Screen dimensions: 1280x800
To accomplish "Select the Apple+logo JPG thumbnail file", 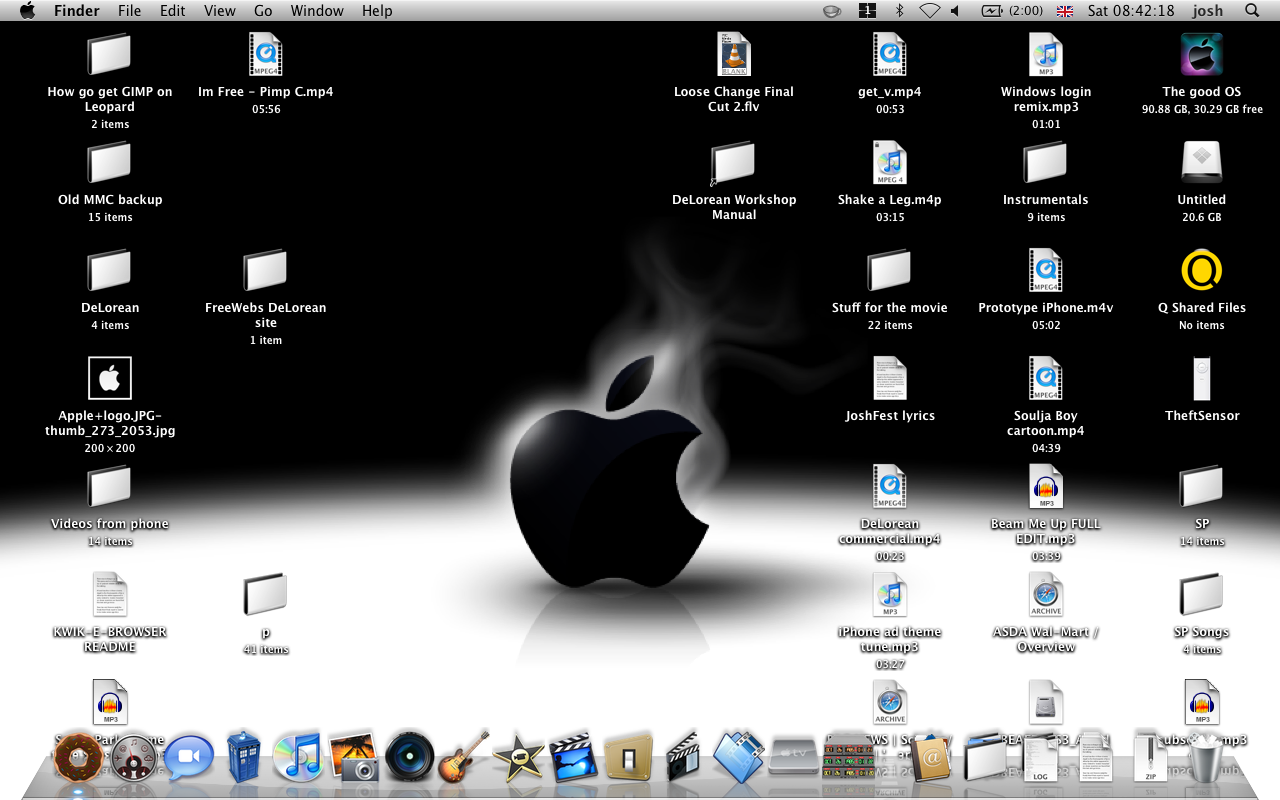I will (x=110, y=378).
